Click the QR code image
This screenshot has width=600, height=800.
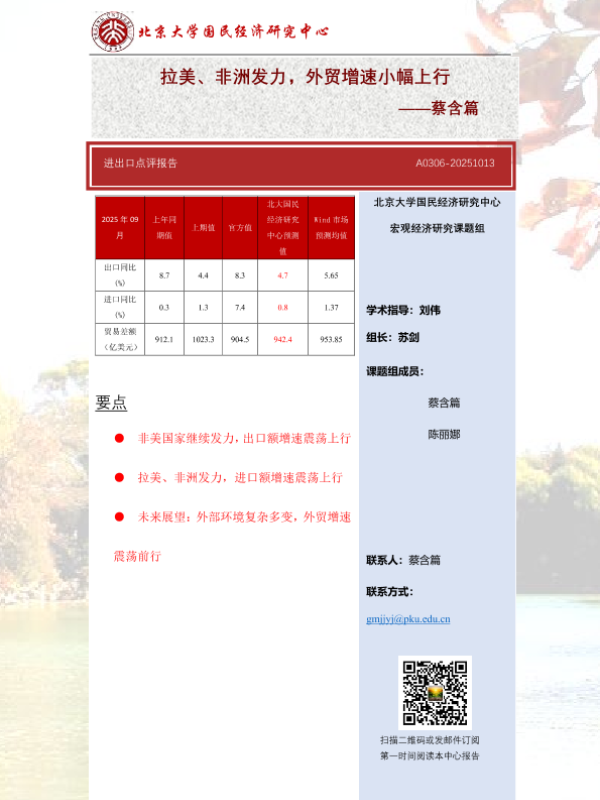click(x=434, y=692)
